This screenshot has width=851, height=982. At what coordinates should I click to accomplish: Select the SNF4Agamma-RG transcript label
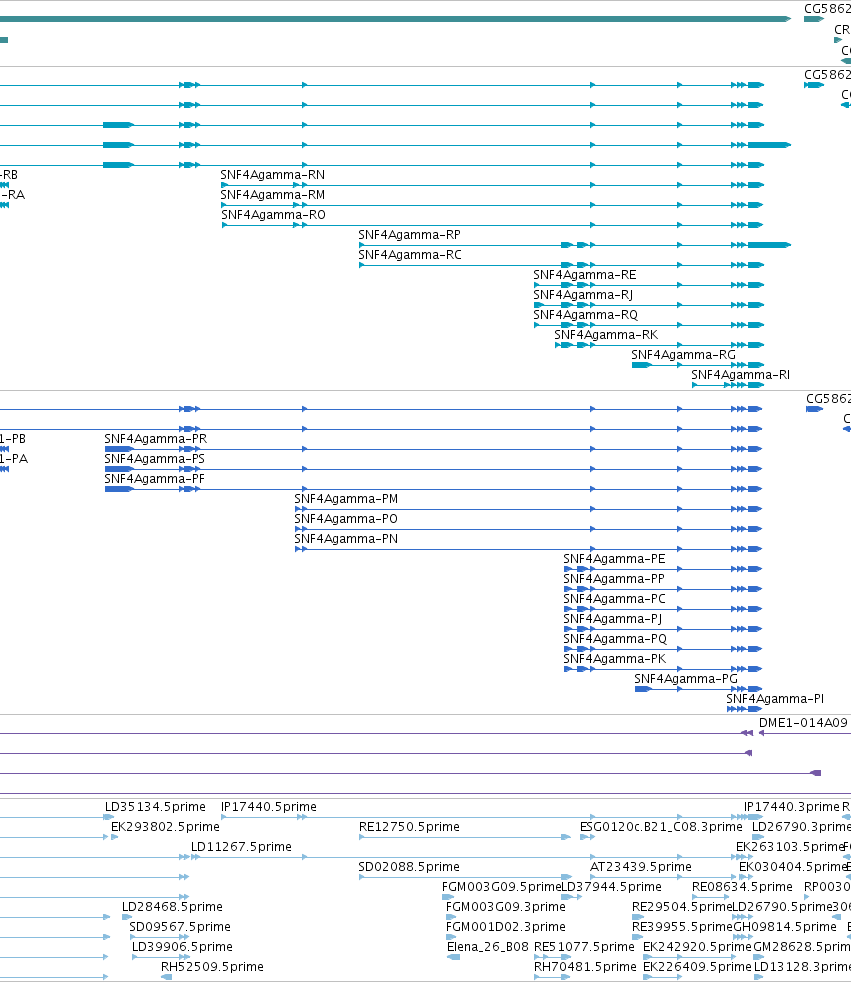(x=683, y=355)
